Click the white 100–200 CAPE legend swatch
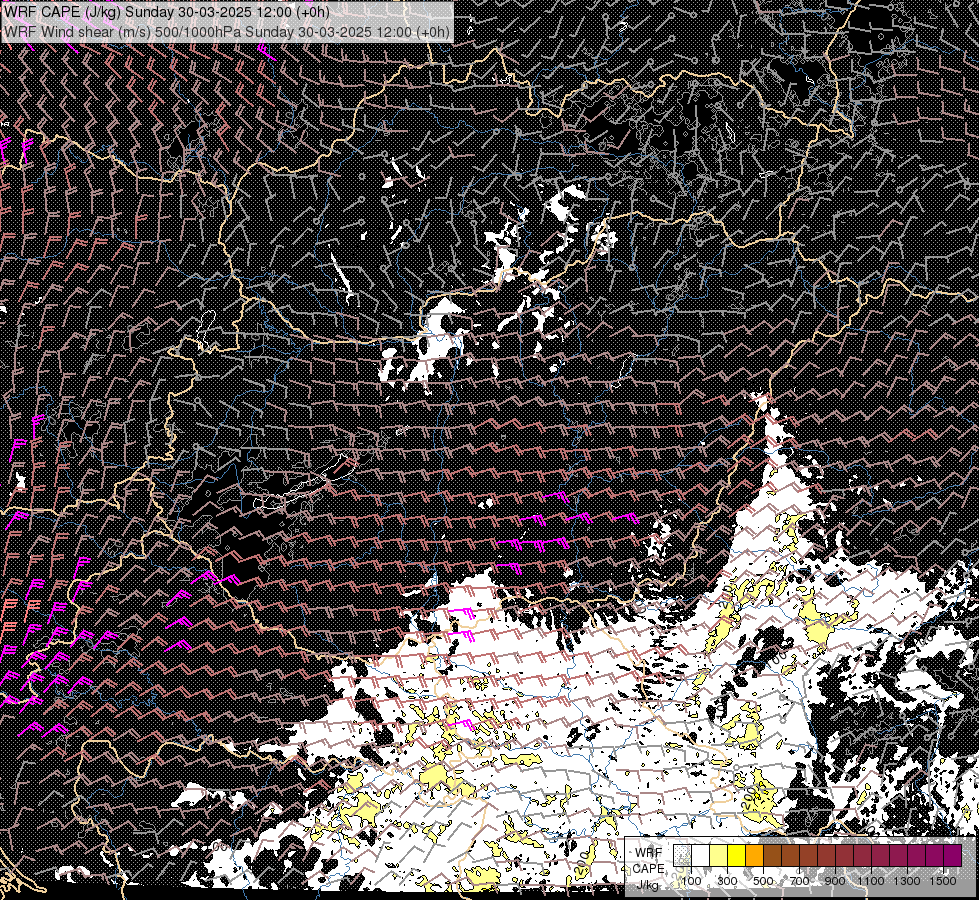The height and width of the screenshot is (900, 979). [701, 855]
